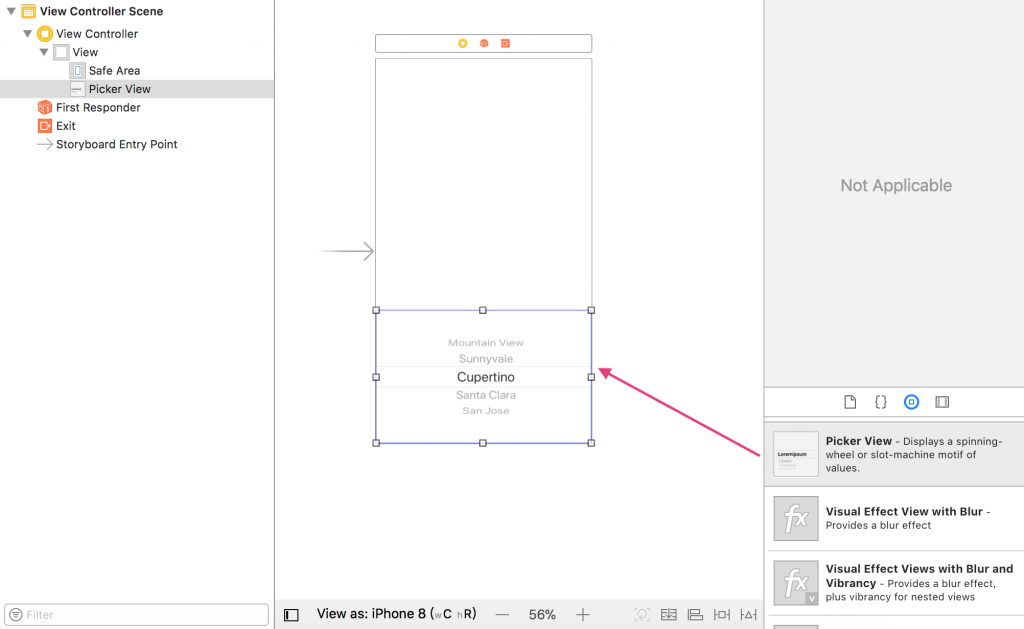The height and width of the screenshot is (629, 1024).
Task: Click the First Responder cube icon in outline
Action: click(x=44, y=107)
